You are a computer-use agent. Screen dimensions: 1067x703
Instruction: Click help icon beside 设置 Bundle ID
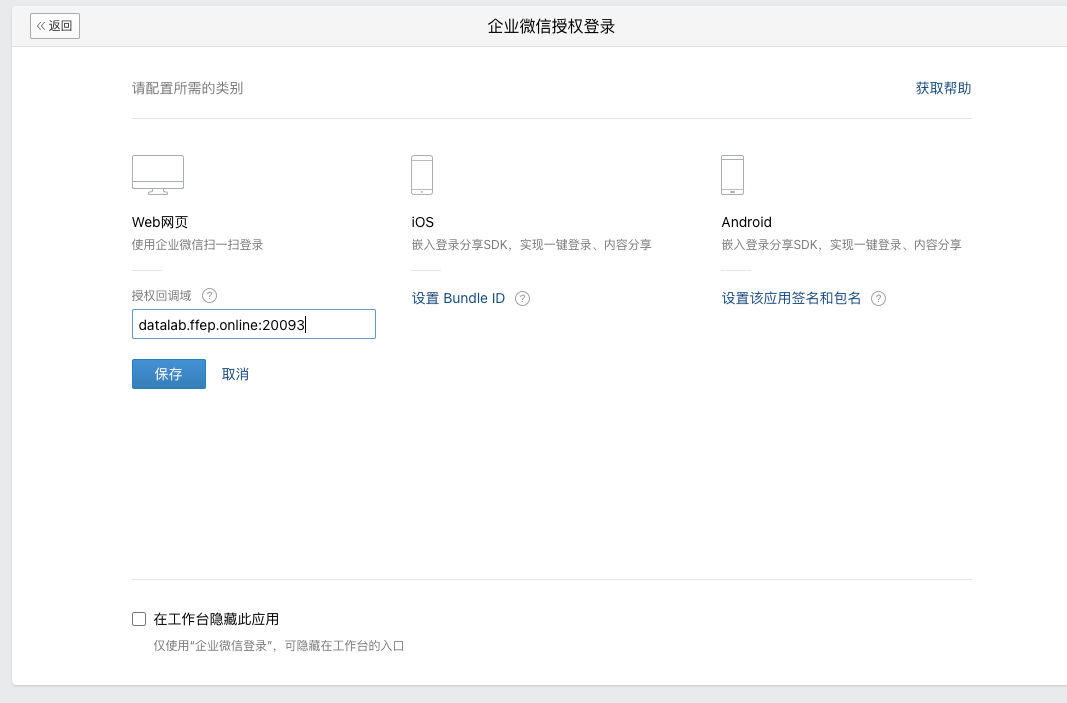coord(522,298)
